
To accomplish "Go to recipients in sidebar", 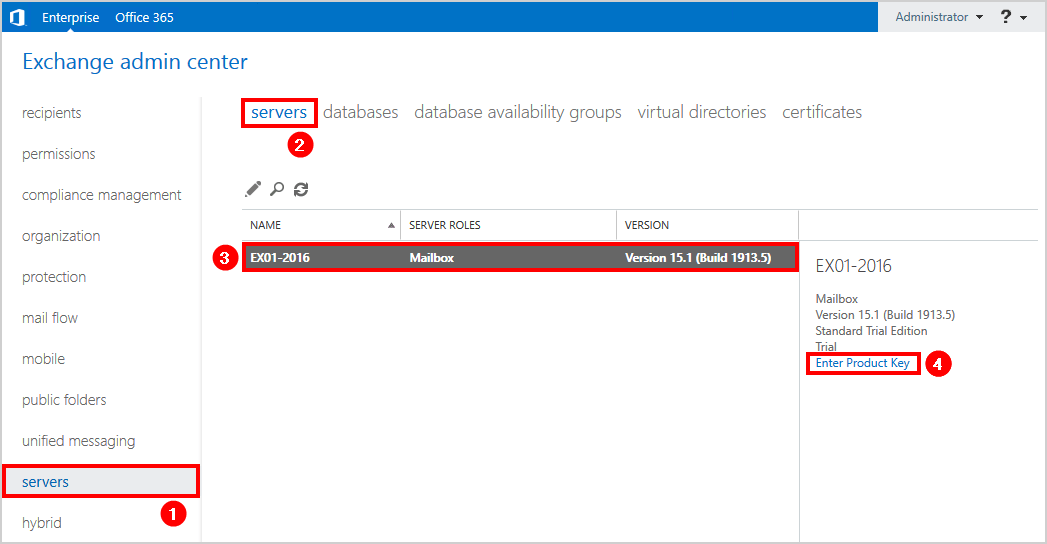I will tap(51, 113).
